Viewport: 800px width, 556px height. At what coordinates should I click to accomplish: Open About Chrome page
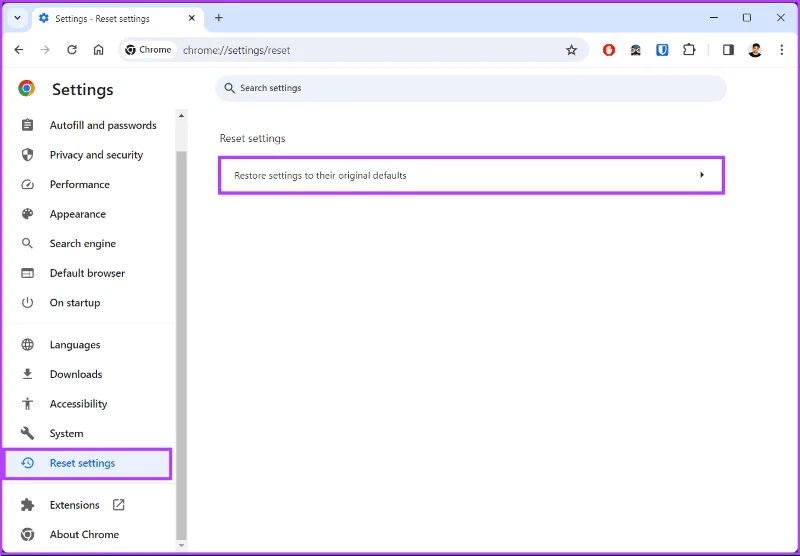tap(88, 535)
